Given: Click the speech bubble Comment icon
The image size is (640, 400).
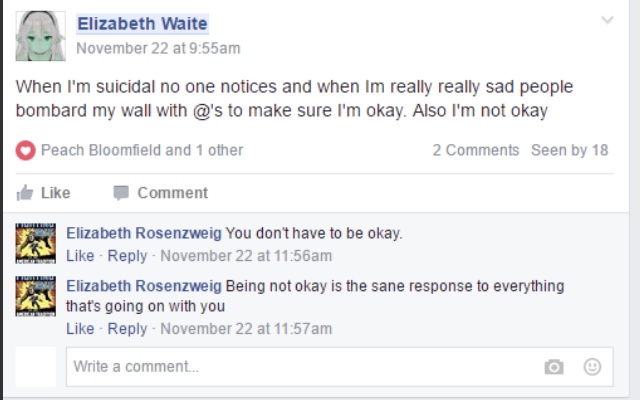Looking at the screenshot, I should [121, 193].
